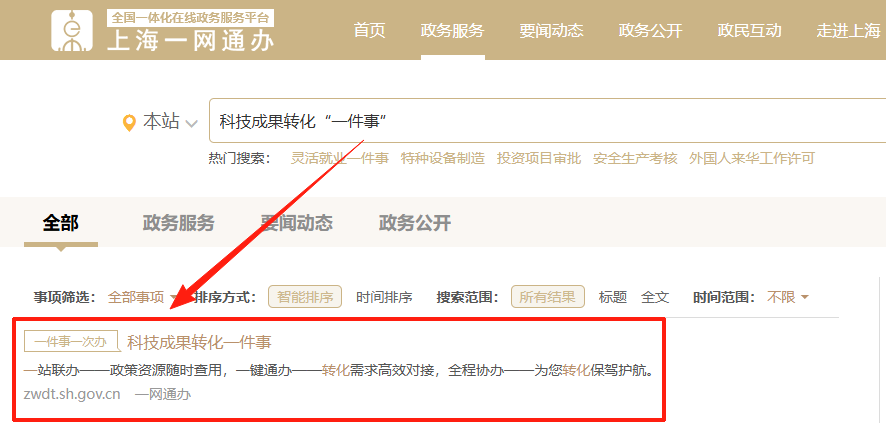The height and width of the screenshot is (423, 886).
Task: Go to 政务公开 in top navigation
Action: click(650, 30)
